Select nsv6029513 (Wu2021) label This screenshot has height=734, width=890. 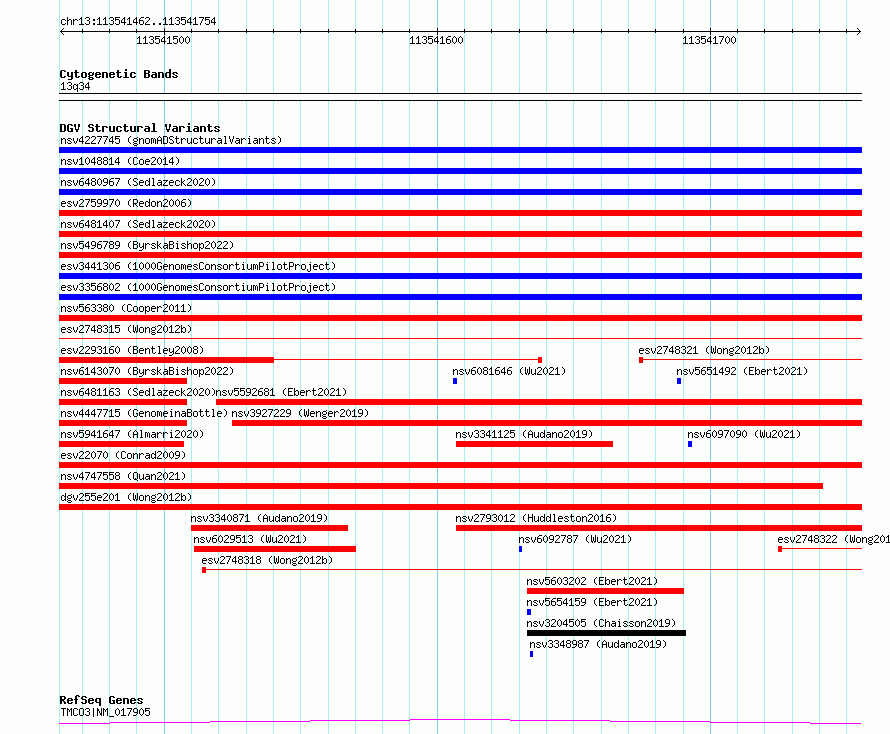point(250,539)
